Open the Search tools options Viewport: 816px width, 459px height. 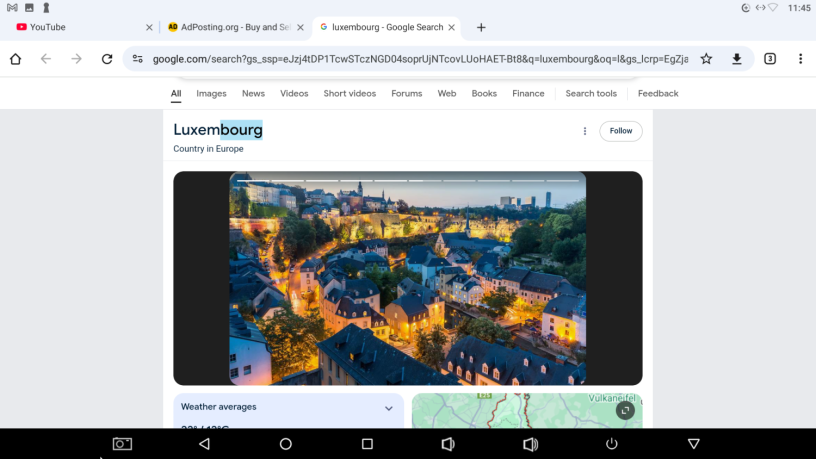point(591,94)
